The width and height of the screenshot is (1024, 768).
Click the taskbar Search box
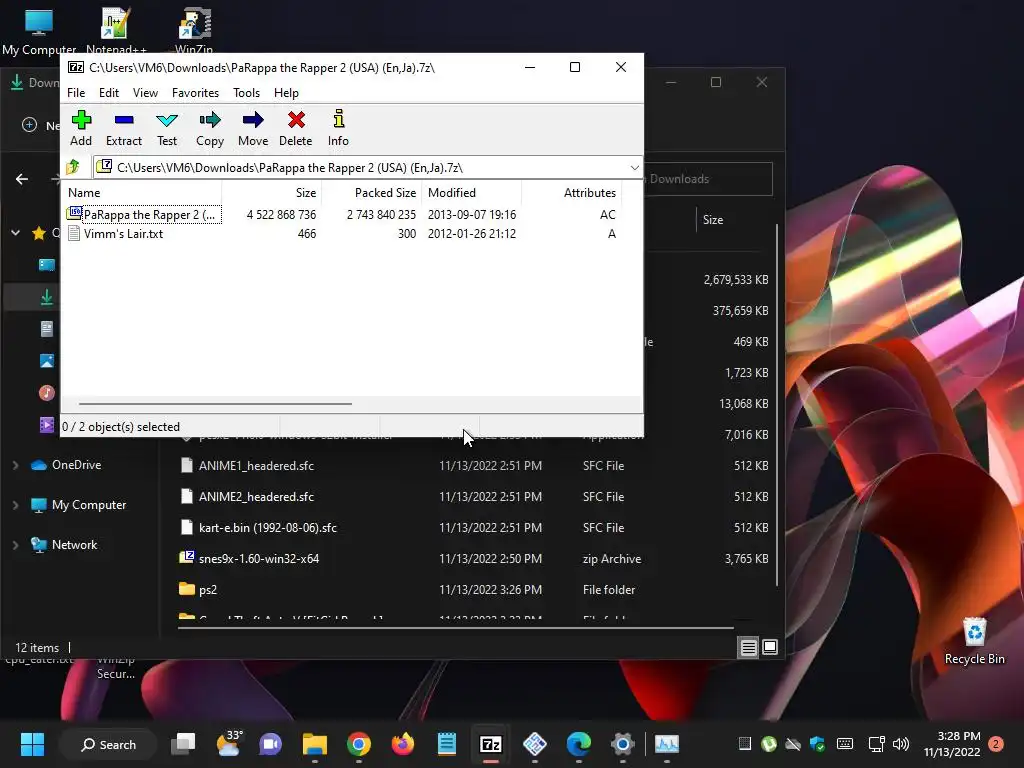click(x=108, y=744)
